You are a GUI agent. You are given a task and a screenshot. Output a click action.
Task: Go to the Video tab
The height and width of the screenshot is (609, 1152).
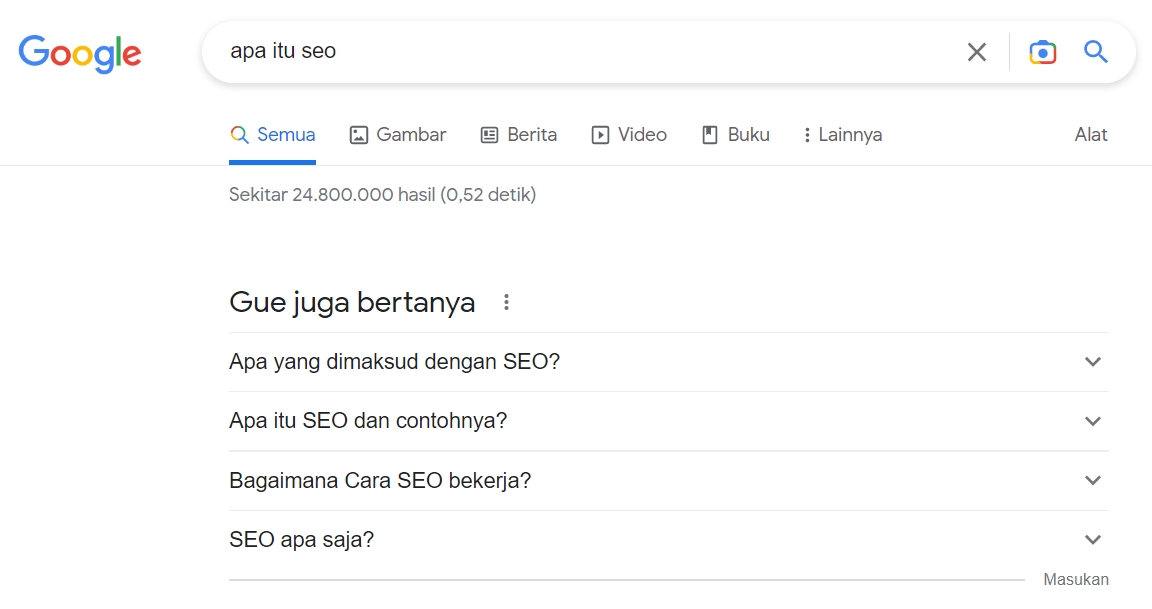[x=629, y=135]
